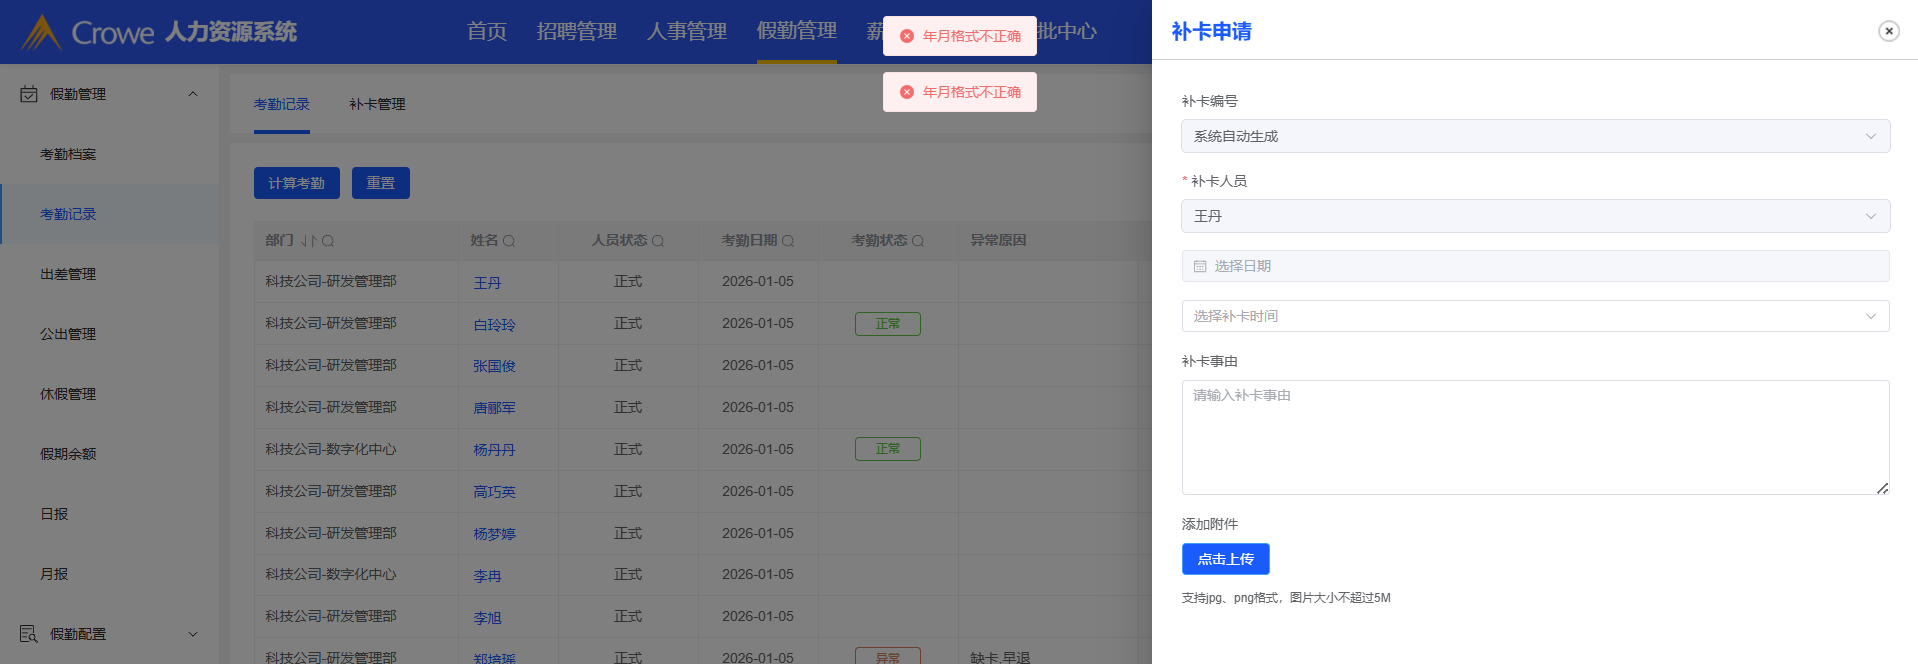Open 假期余额 in the sidebar

click(x=68, y=454)
